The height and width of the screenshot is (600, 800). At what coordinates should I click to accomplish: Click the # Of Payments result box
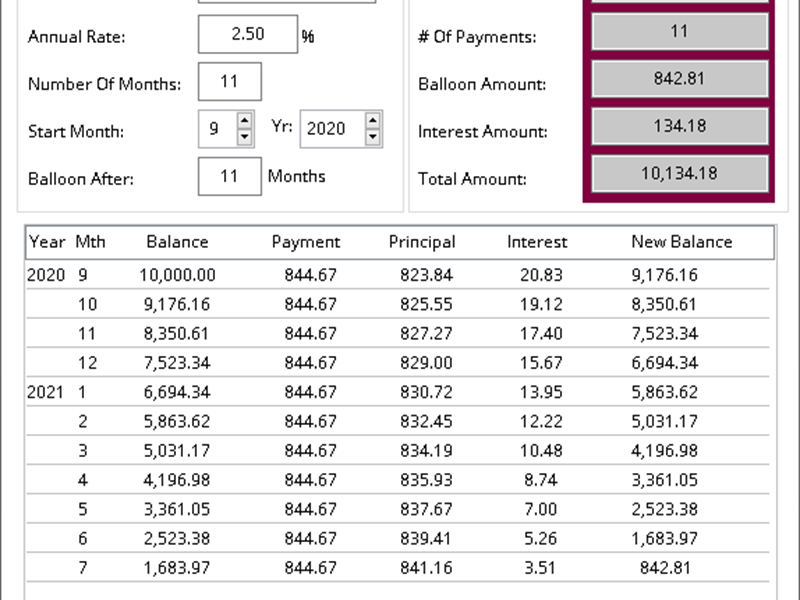pyautogui.click(x=679, y=31)
